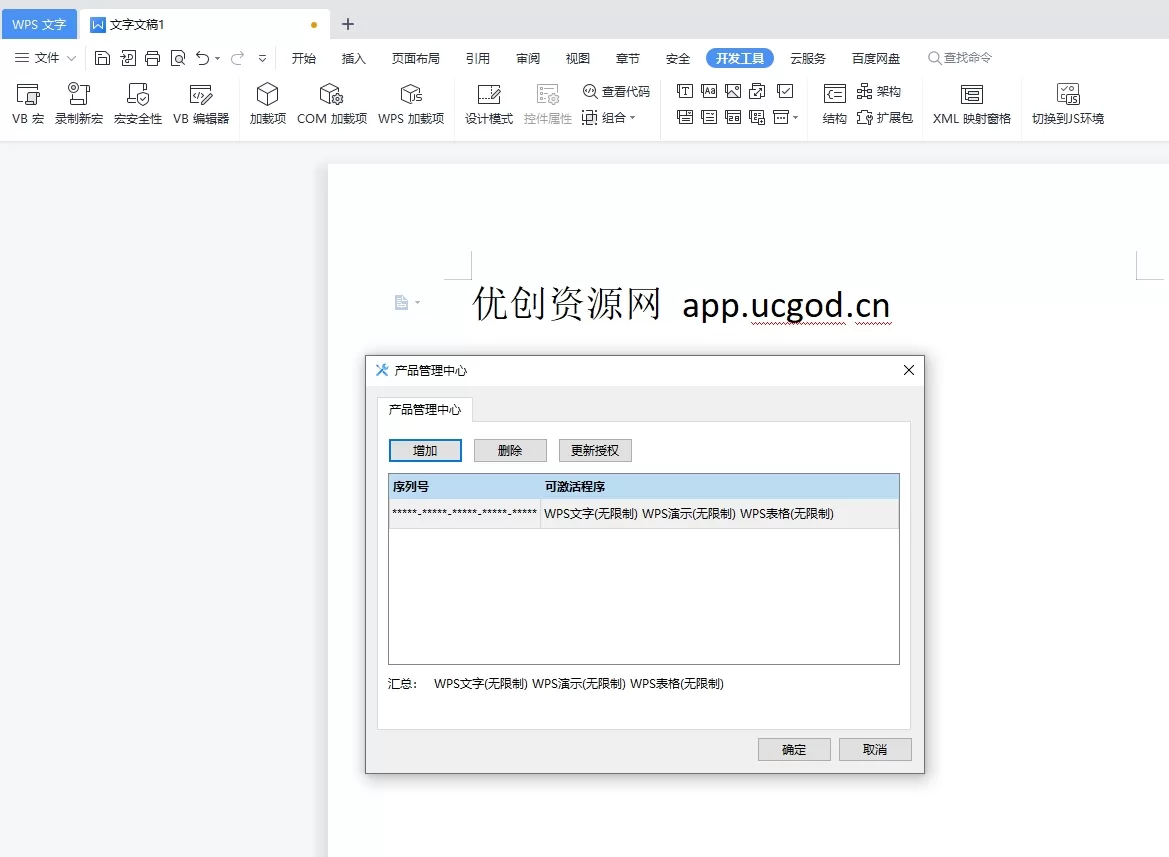The width and height of the screenshot is (1169, 857).
Task: Click the WPS 文字 home tab
Action: click(x=40, y=25)
